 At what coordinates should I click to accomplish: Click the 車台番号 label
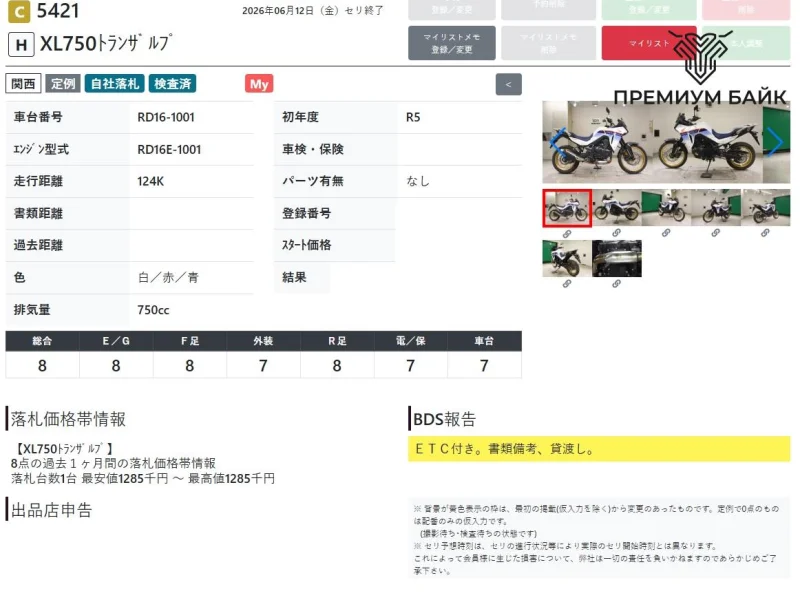pyautogui.click(x=38, y=117)
